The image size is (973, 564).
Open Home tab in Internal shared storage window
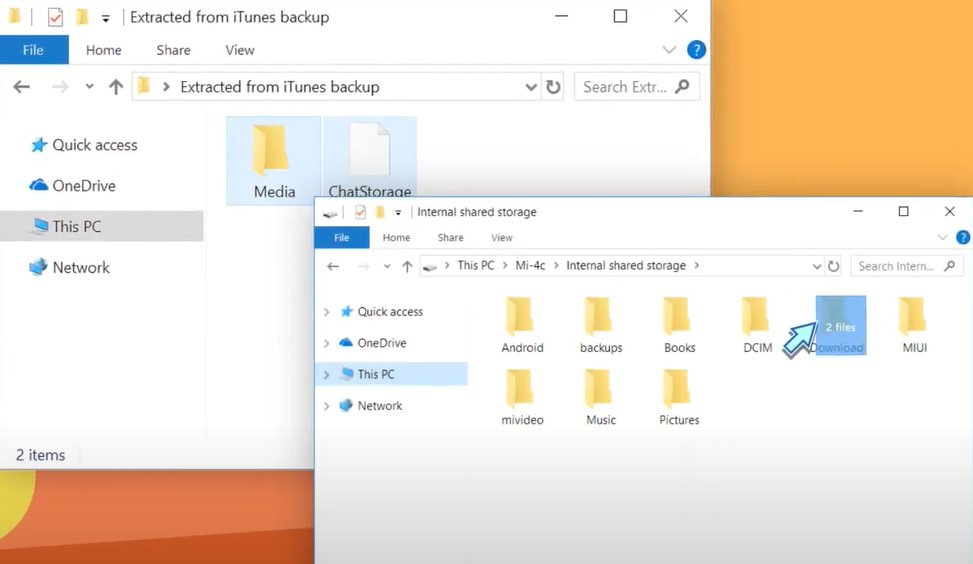[396, 238]
